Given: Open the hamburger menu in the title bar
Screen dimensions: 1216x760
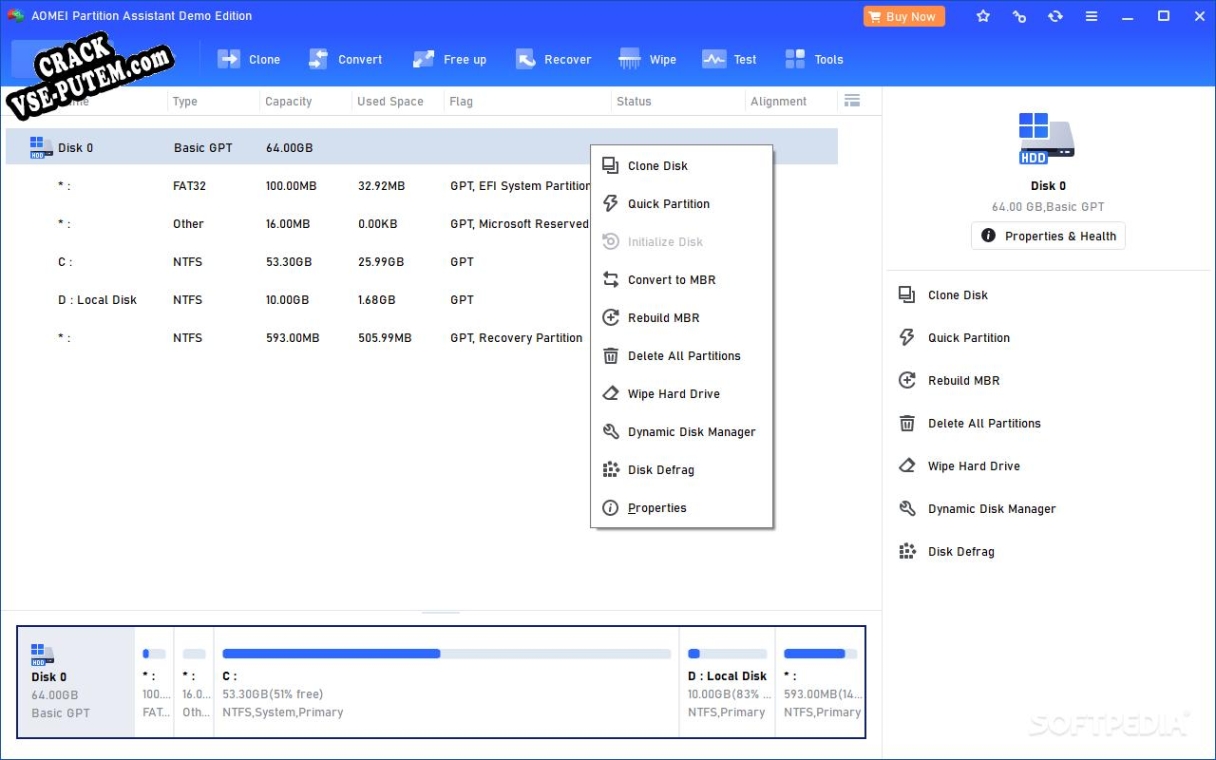Looking at the screenshot, I should click(1091, 16).
